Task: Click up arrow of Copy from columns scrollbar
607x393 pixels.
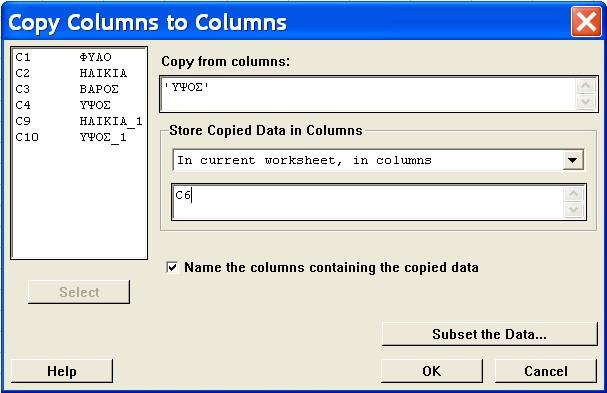Action: tap(585, 85)
